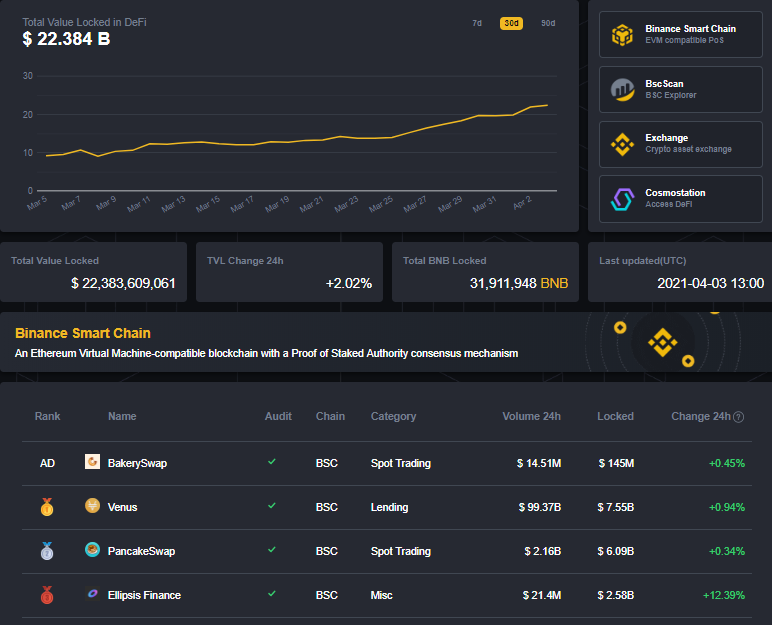This screenshot has width=772, height=625.
Task: Click the Cosmostation hexagon icon
Action: point(622,199)
